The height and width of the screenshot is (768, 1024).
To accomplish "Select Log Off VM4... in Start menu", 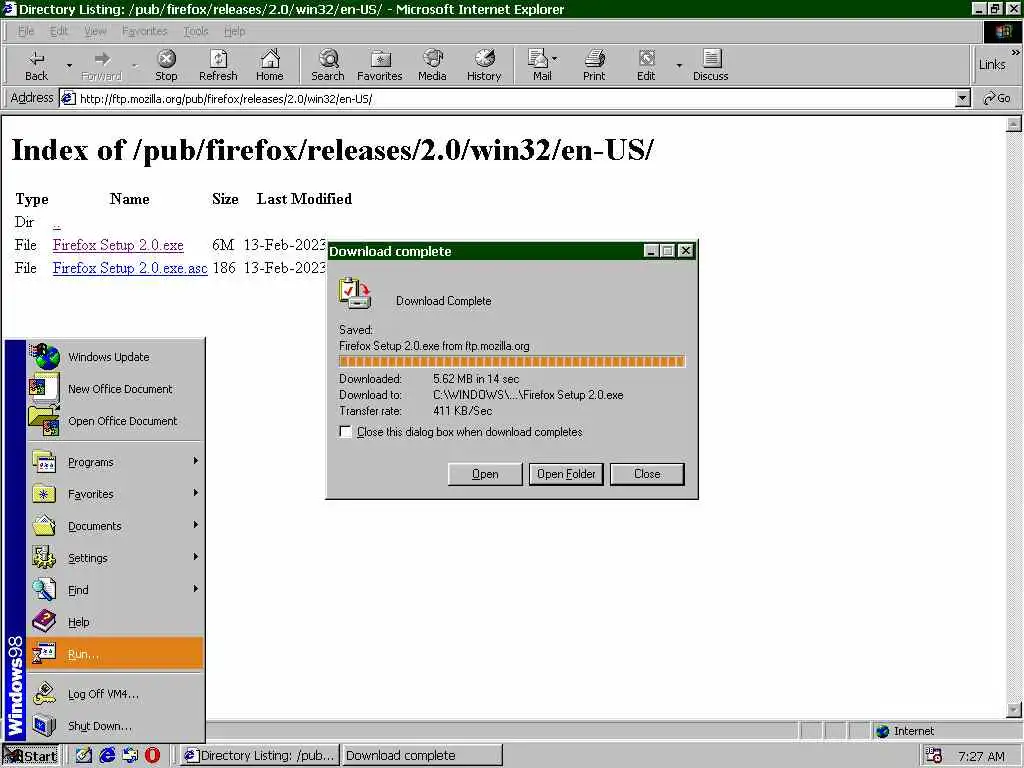I will point(115,694).
